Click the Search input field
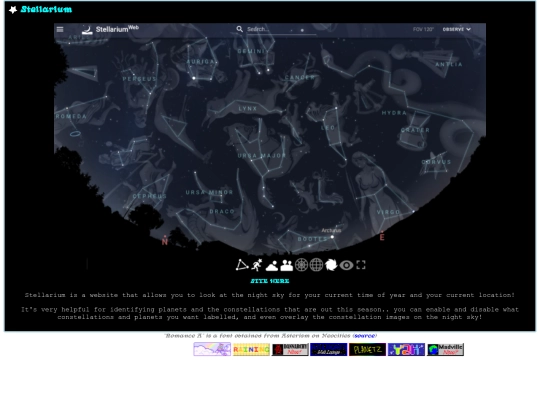The width and height of the screenshot is (540, 405). tap(281, 30)
